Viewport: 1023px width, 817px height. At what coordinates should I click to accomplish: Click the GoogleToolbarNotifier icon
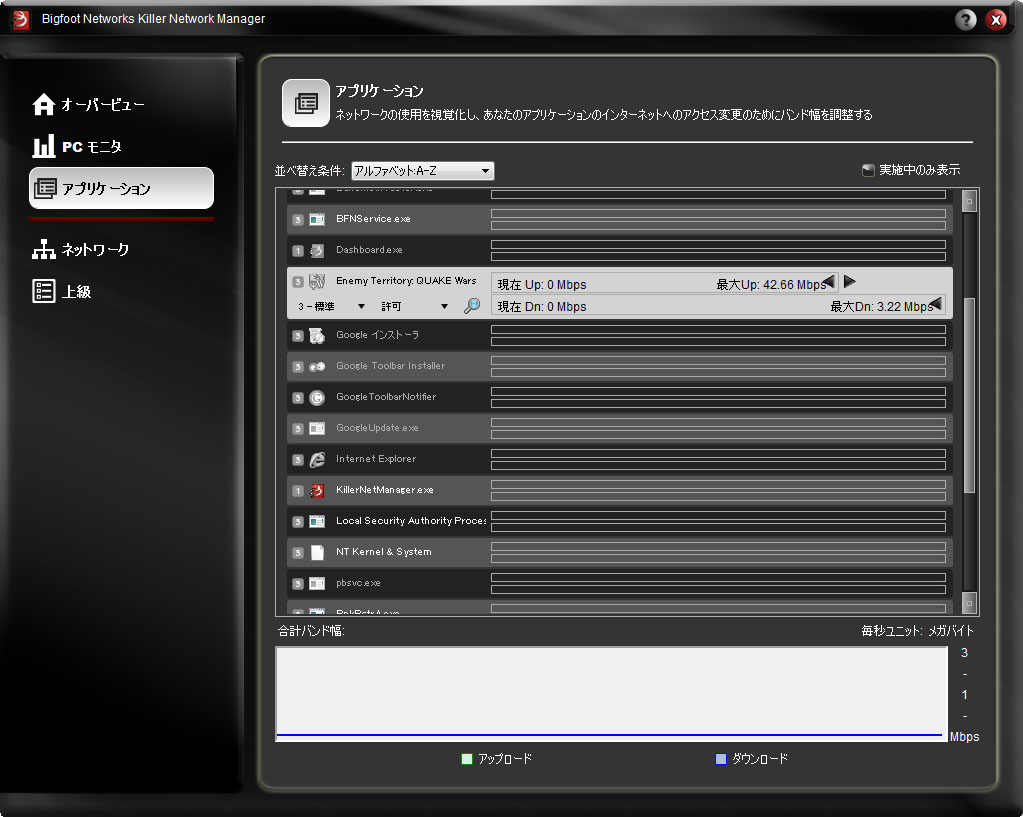(x=317, y=397)
